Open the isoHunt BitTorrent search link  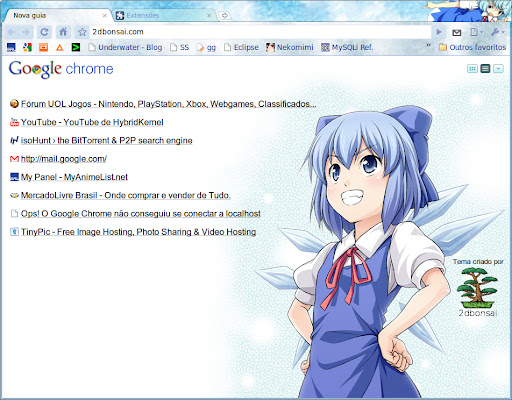point(106,141)
